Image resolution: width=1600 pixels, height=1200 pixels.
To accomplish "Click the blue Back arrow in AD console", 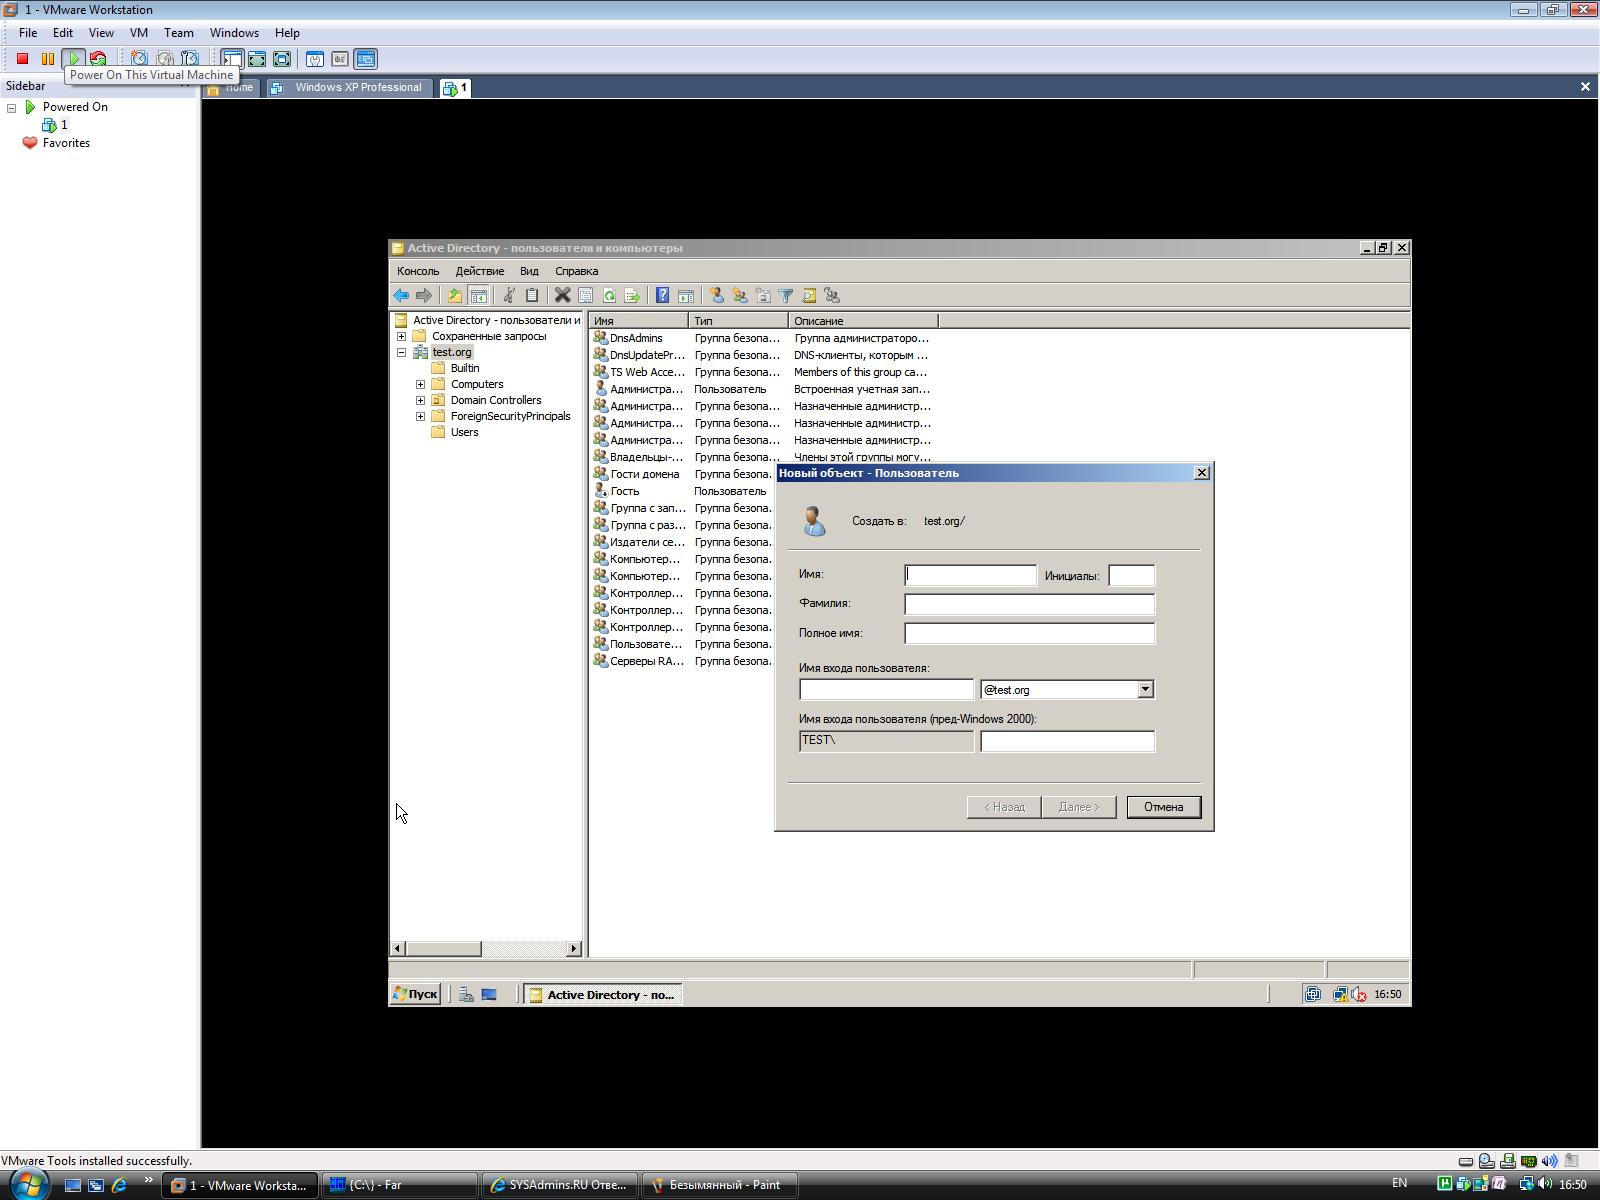I will click(401, 295).
